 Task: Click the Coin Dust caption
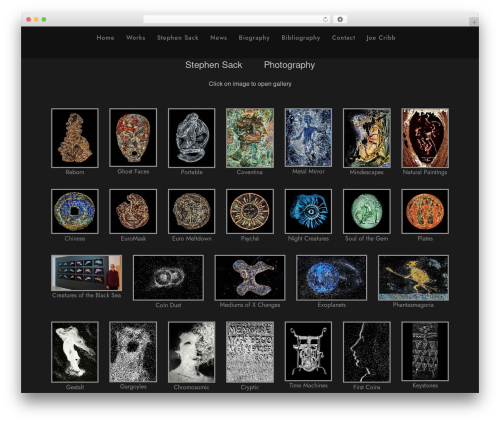coord(168,305)
